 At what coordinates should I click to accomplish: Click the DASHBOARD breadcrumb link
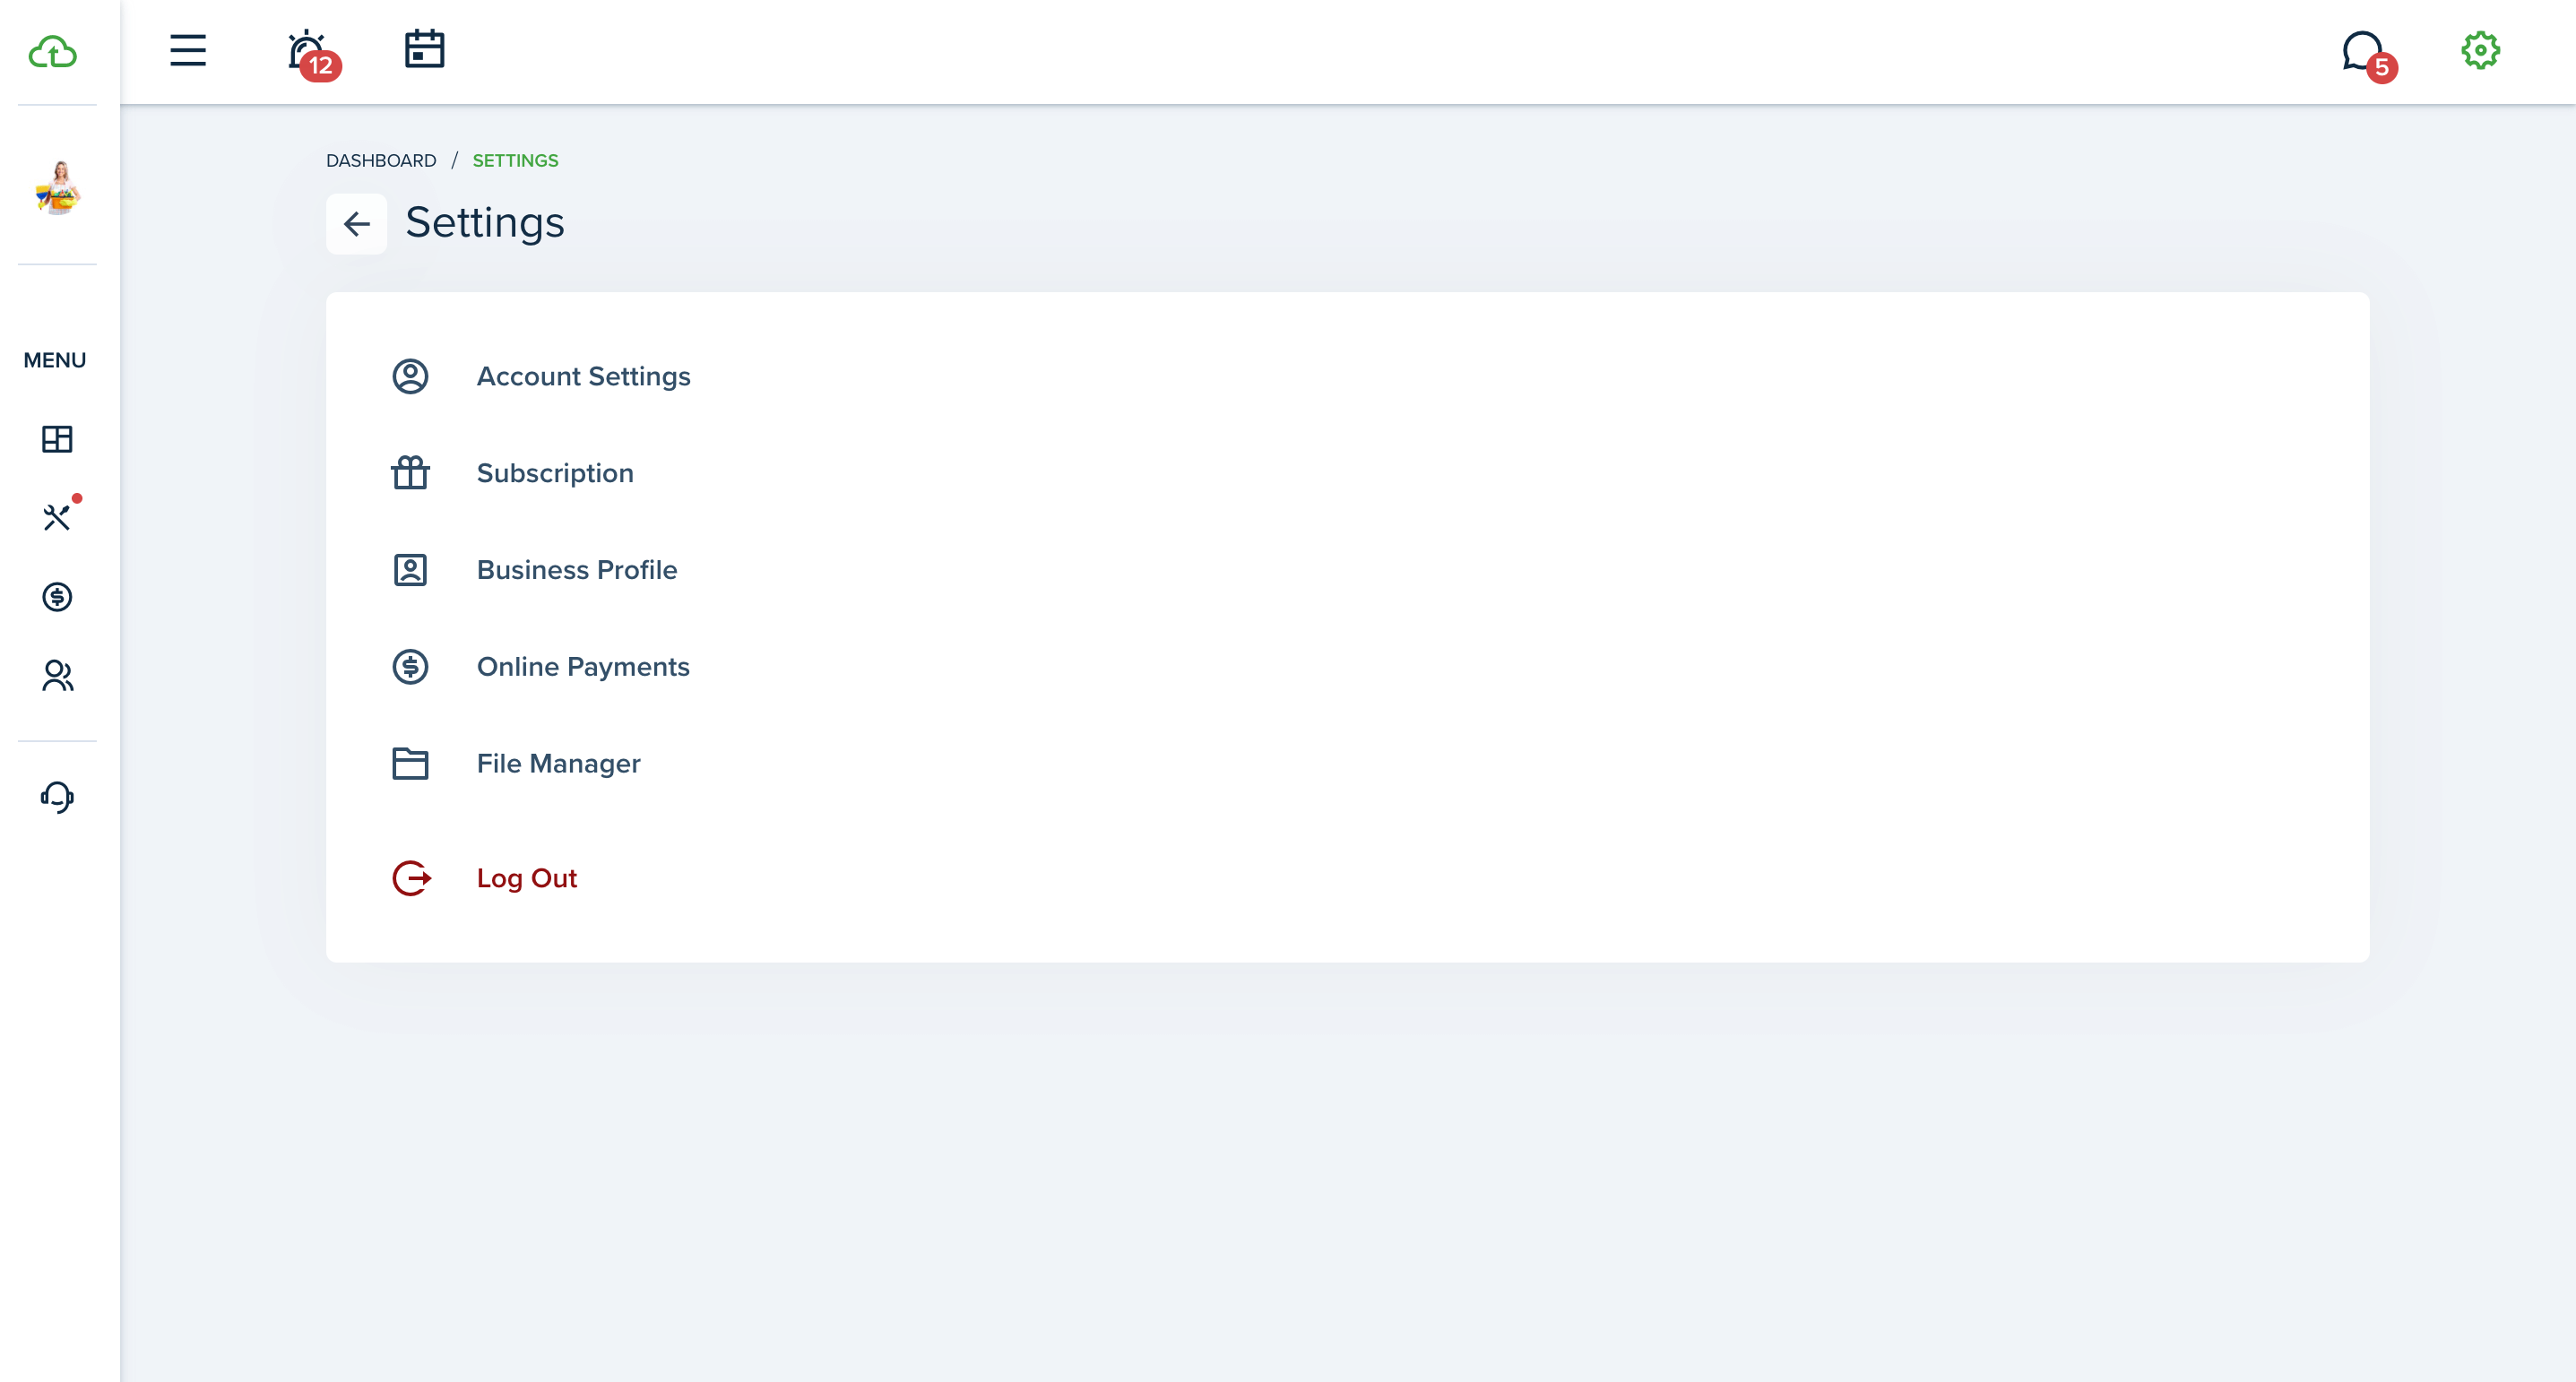click(x=381, y=161)
